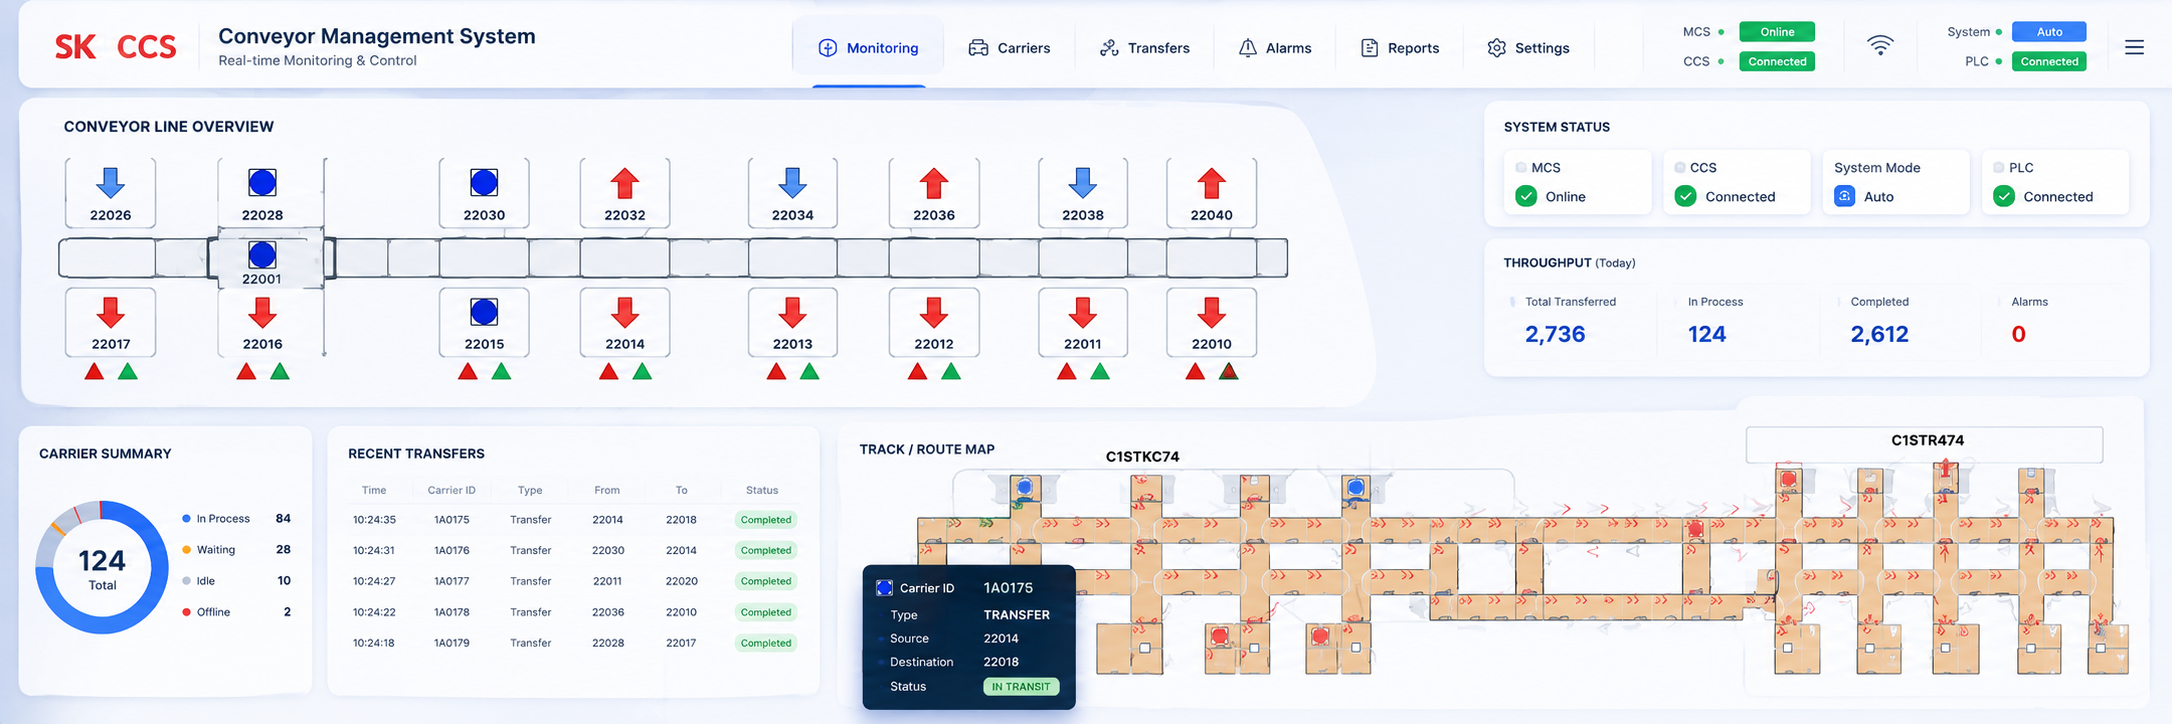
Task: Select transfer row for carrier 1A0177
Action: click(x=573, y=581)
